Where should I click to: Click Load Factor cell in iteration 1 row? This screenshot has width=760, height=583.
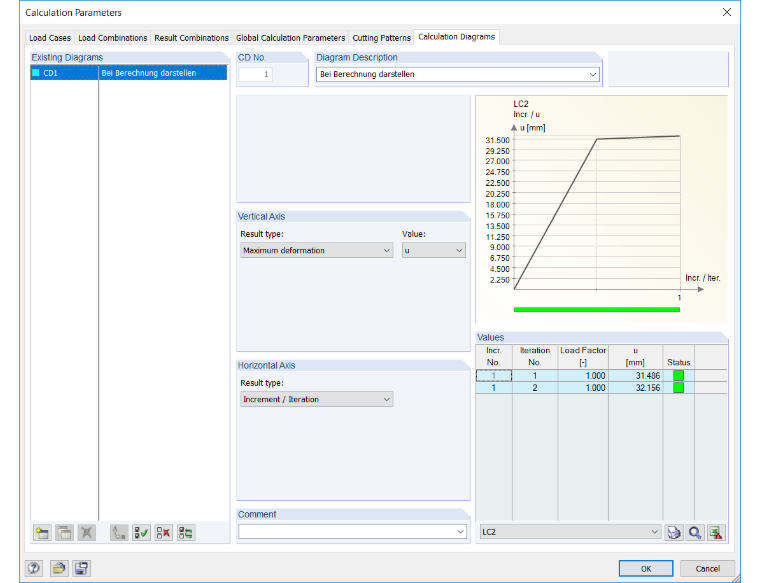pyautogui.click(x=583, y=376)
